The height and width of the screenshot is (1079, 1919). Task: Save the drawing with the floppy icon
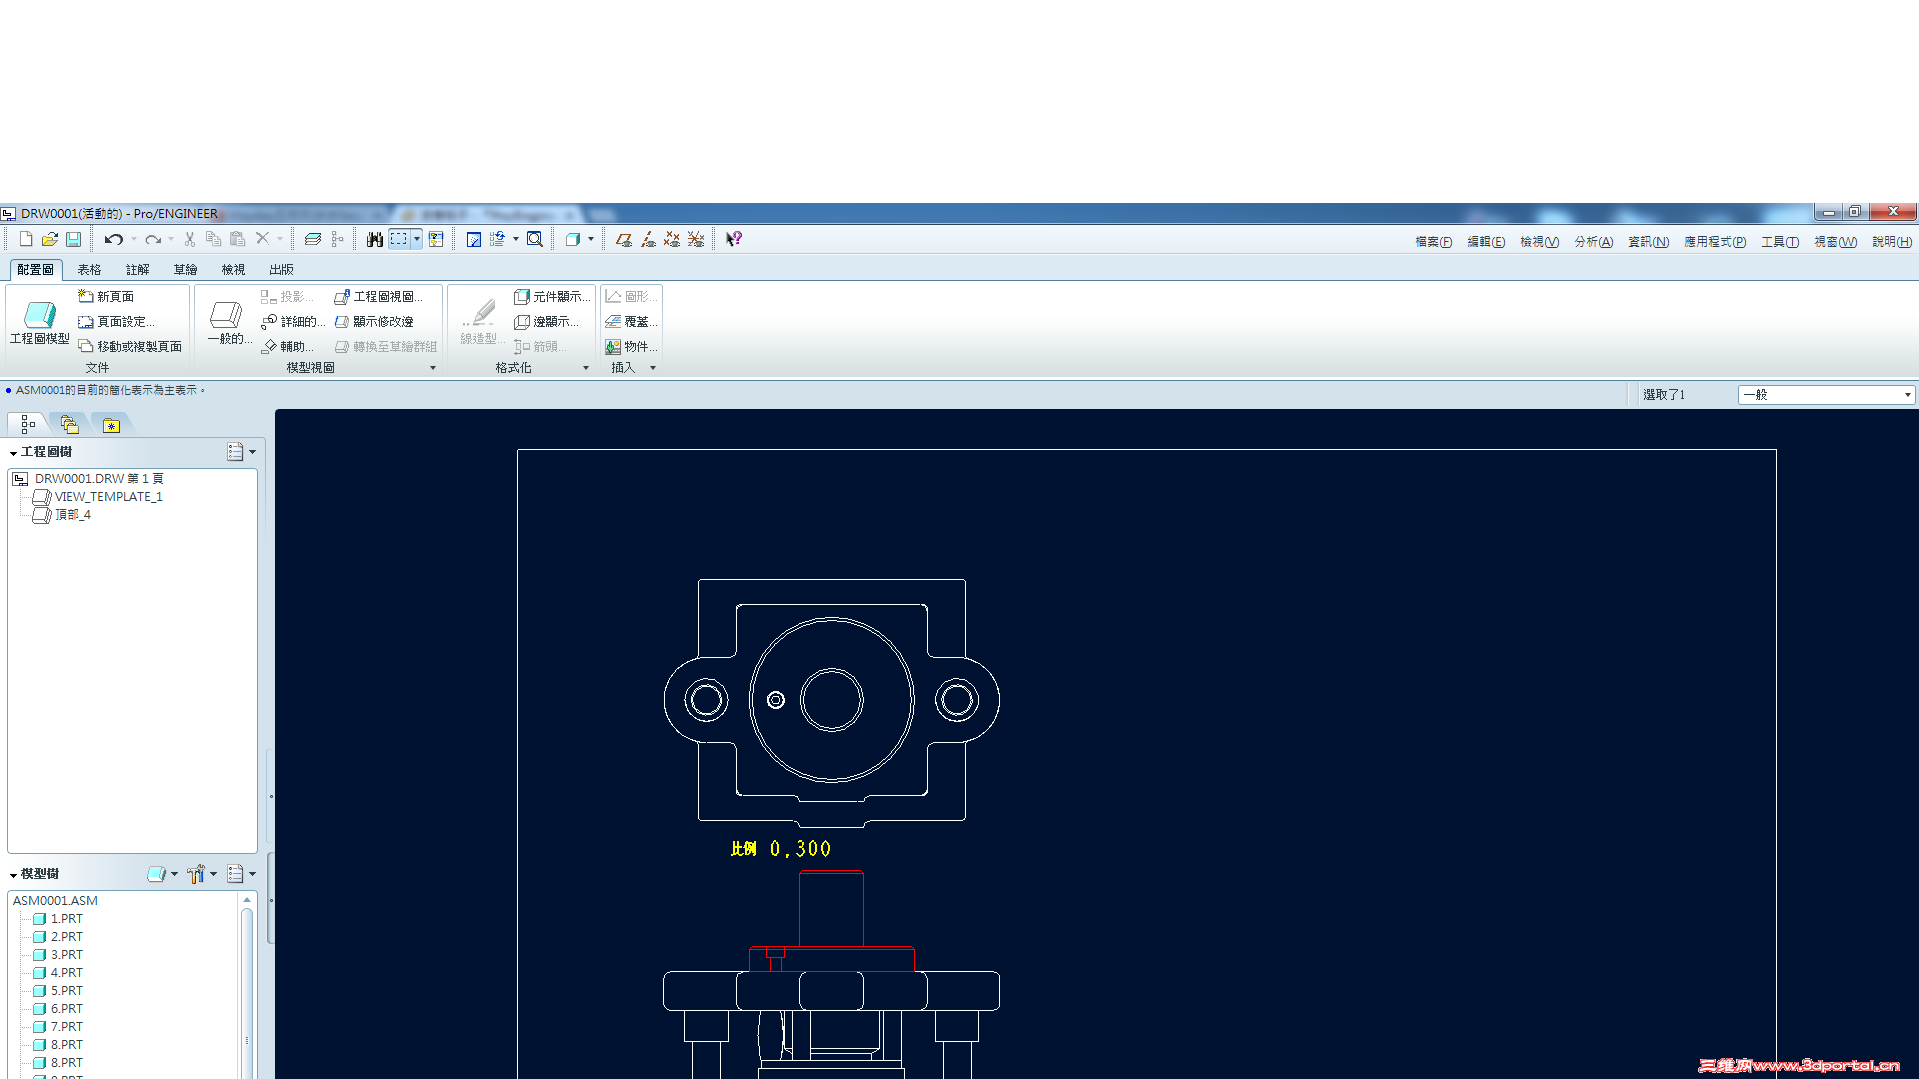(74, 239)
